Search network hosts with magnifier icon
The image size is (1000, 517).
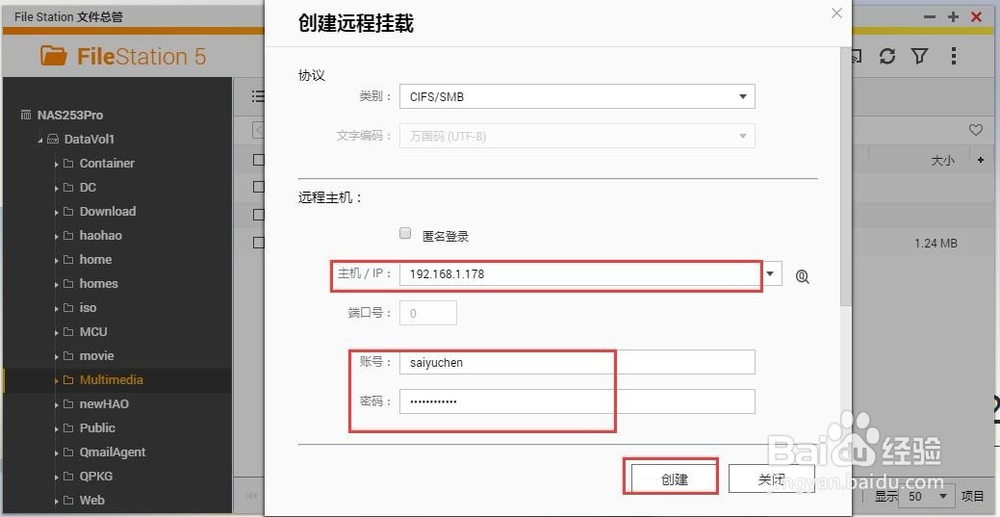[x=802, y=277]
